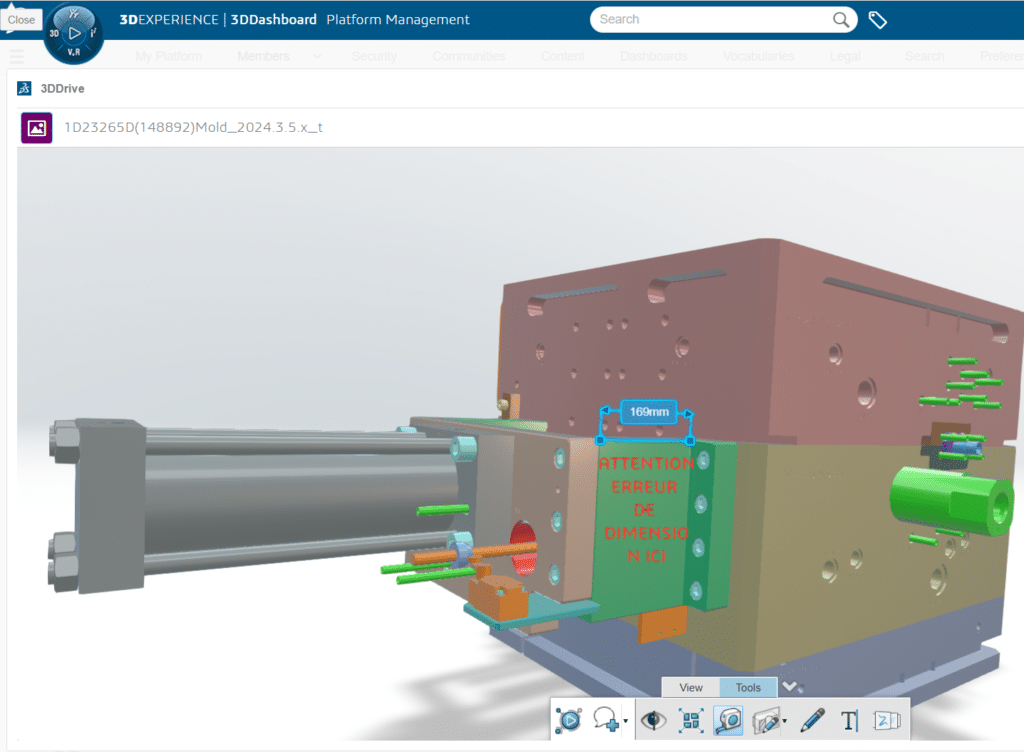Open the My Platform tab

[x=168, y=56]
